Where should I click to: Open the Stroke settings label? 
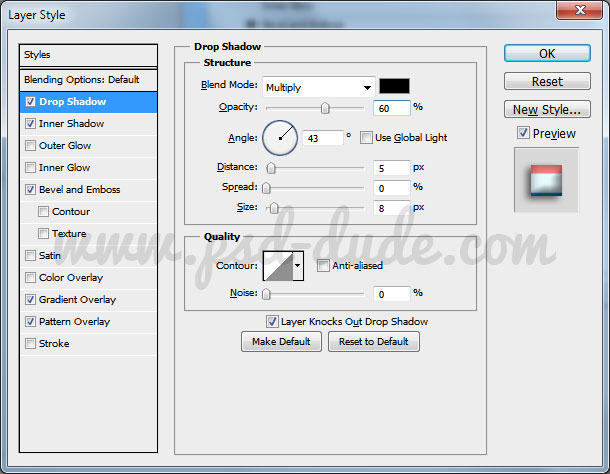54,344
